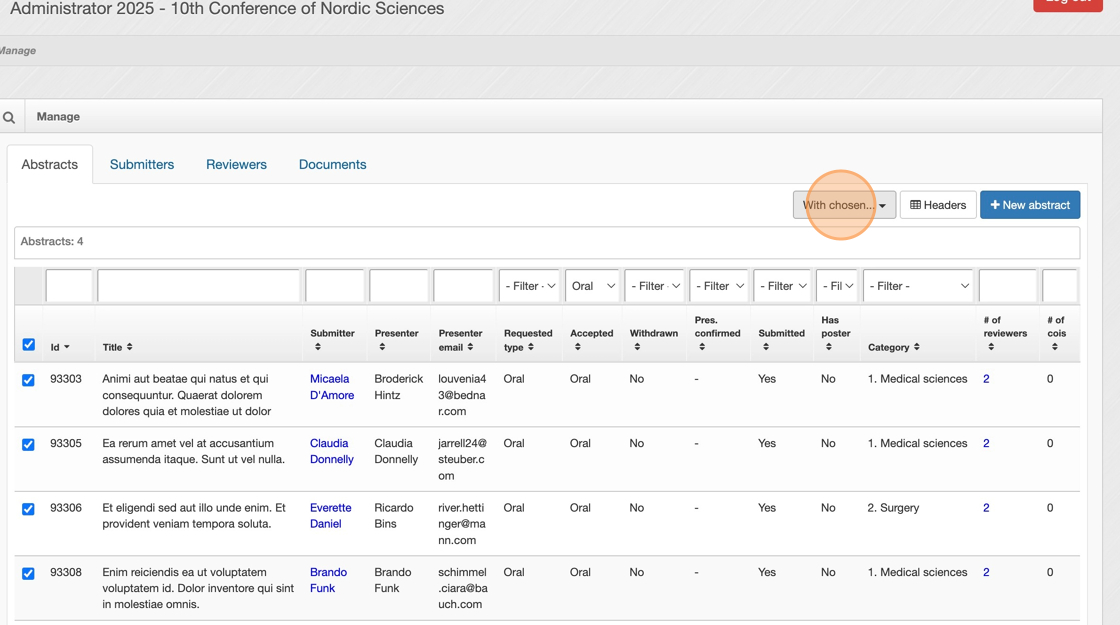Sort by Id column arrow

point(67,348)
